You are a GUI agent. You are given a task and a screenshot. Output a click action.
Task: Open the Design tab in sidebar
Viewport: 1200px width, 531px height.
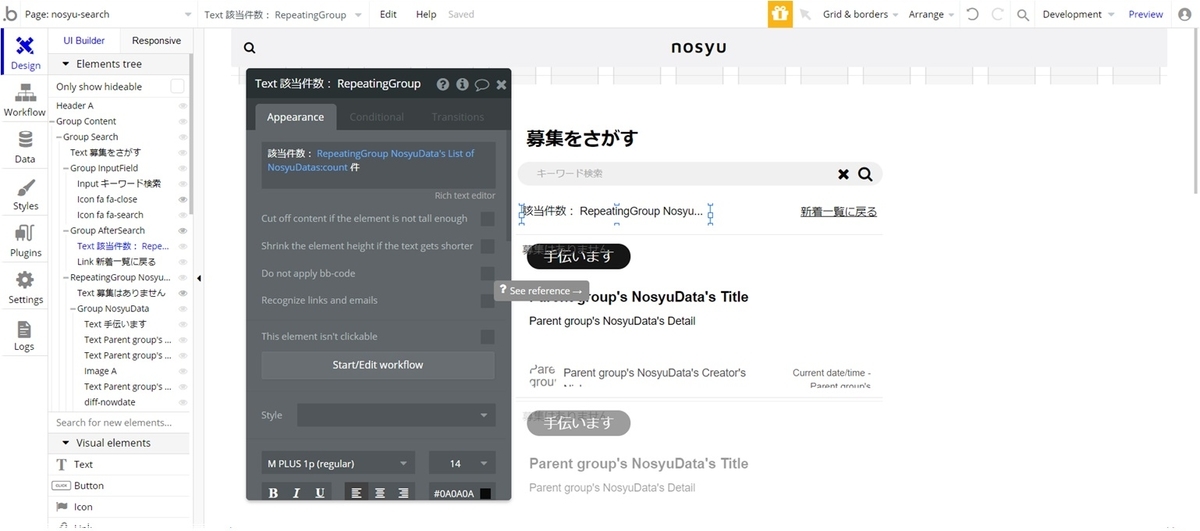click(25, 52)
